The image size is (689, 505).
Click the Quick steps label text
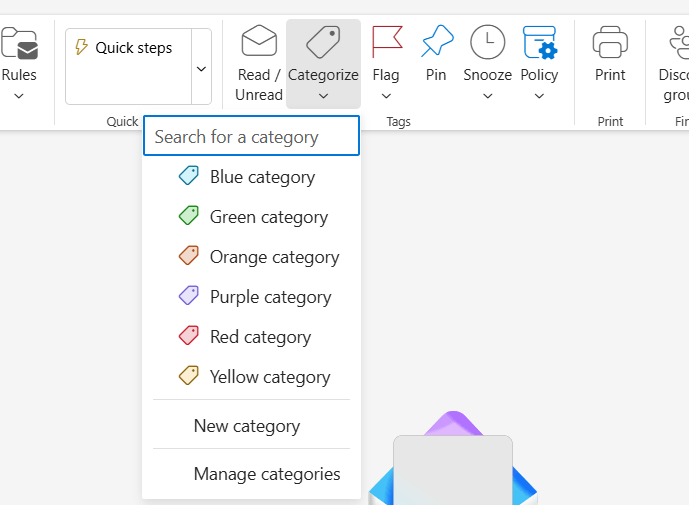pos(134,47)
